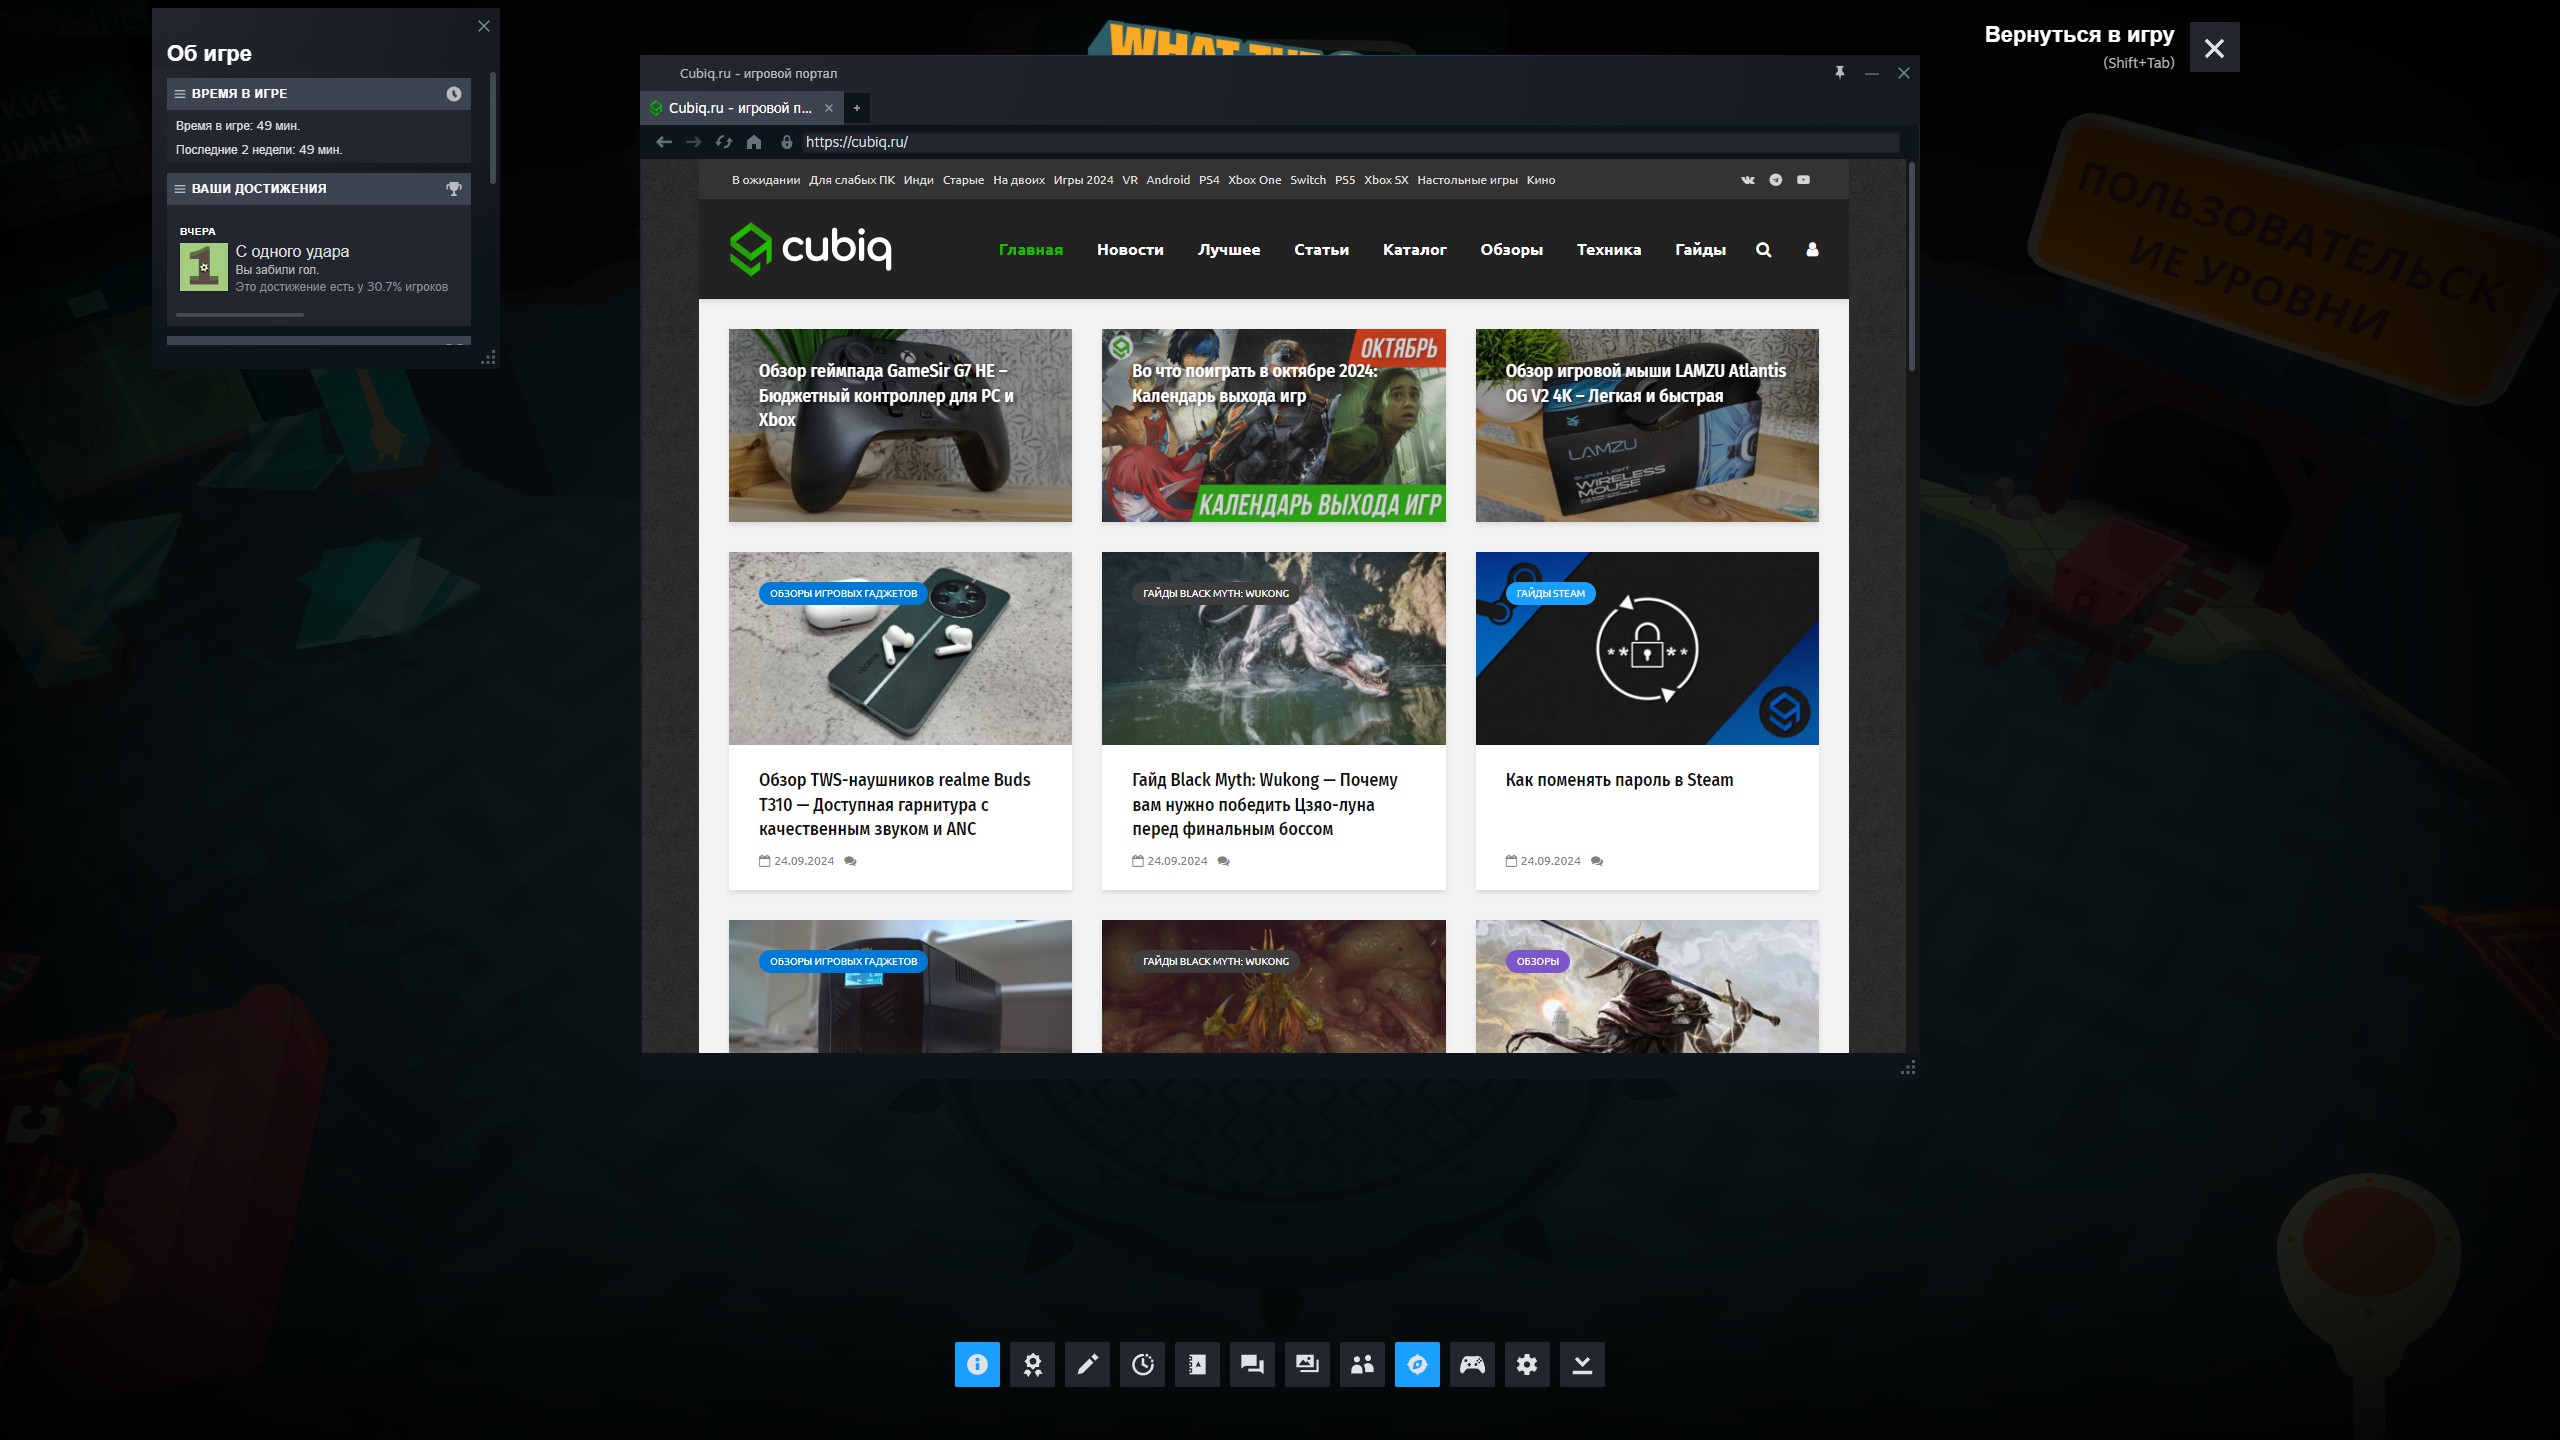Viewport: 2560px width, 1440px height.
Task: Open controller settings gamepad icon in the overlay toolbar
Action: [x=1472, y=1364]
